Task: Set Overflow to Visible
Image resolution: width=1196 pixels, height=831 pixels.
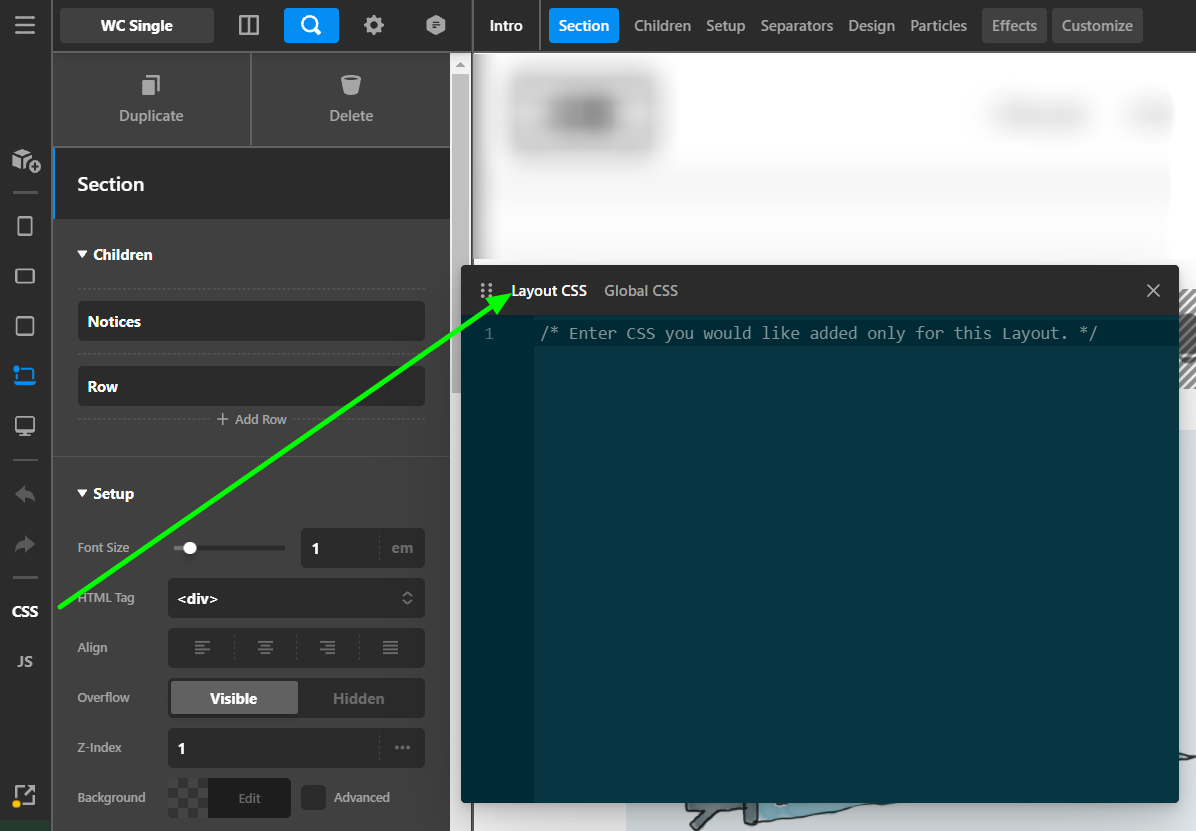Action: pos(234,698)
